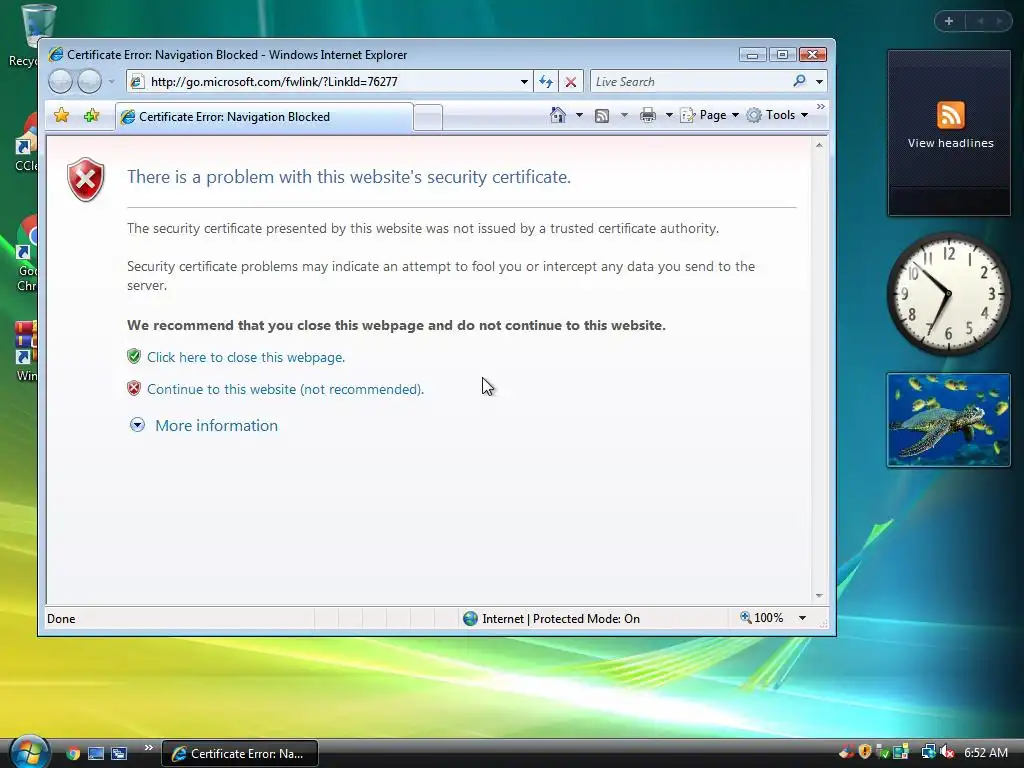The width and height of the screenshot is (1024, 768).
Task: Open the Tools menu
Action: click(778, 116)
